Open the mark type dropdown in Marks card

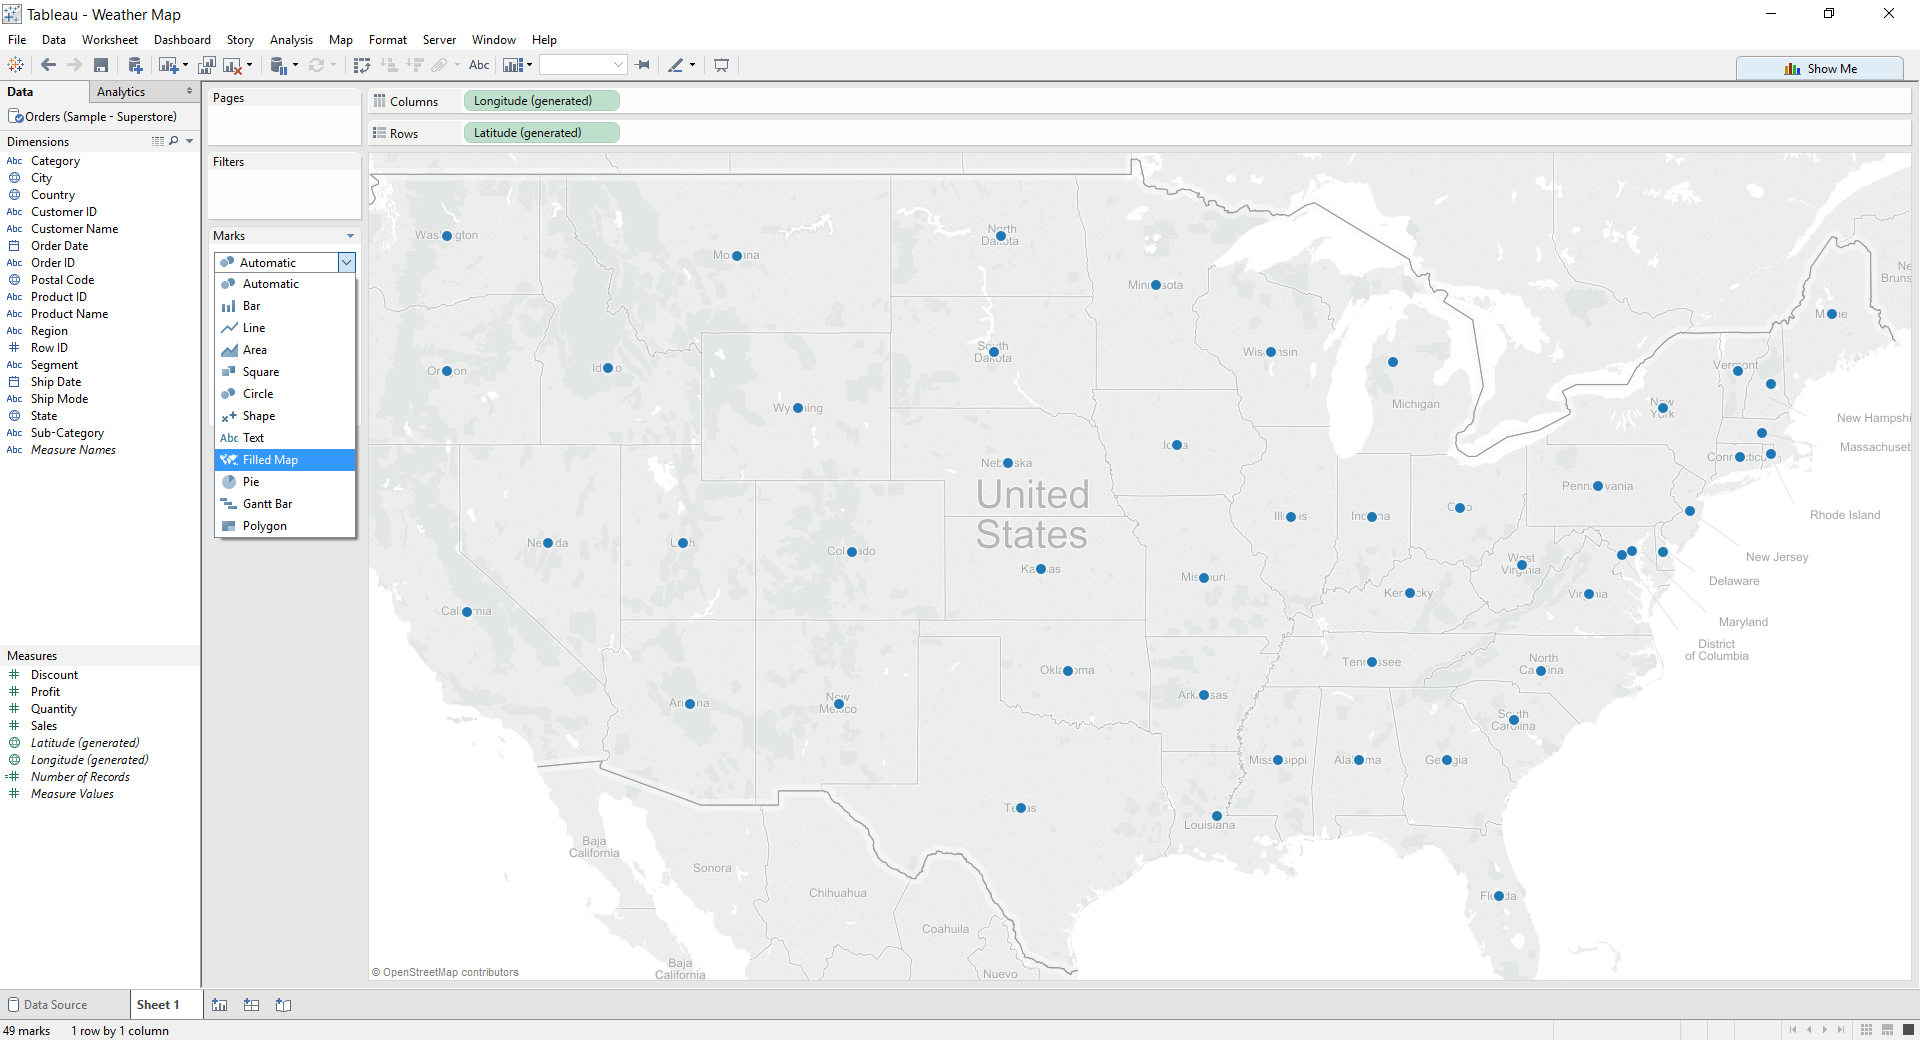(346, 262)
